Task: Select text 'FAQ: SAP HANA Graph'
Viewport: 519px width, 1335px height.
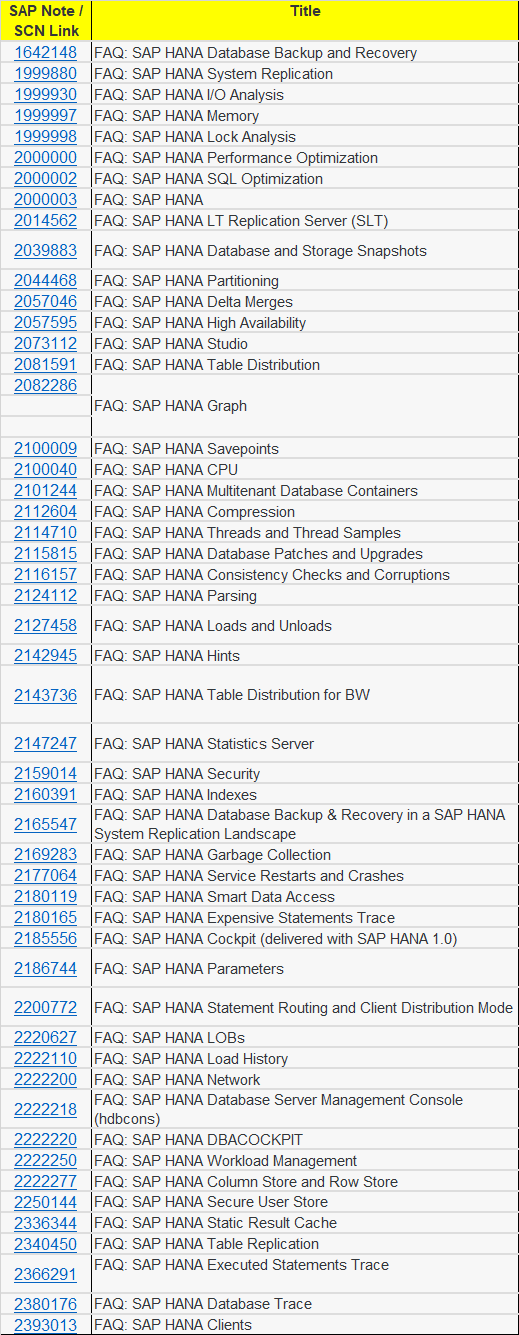Action: 171,406
